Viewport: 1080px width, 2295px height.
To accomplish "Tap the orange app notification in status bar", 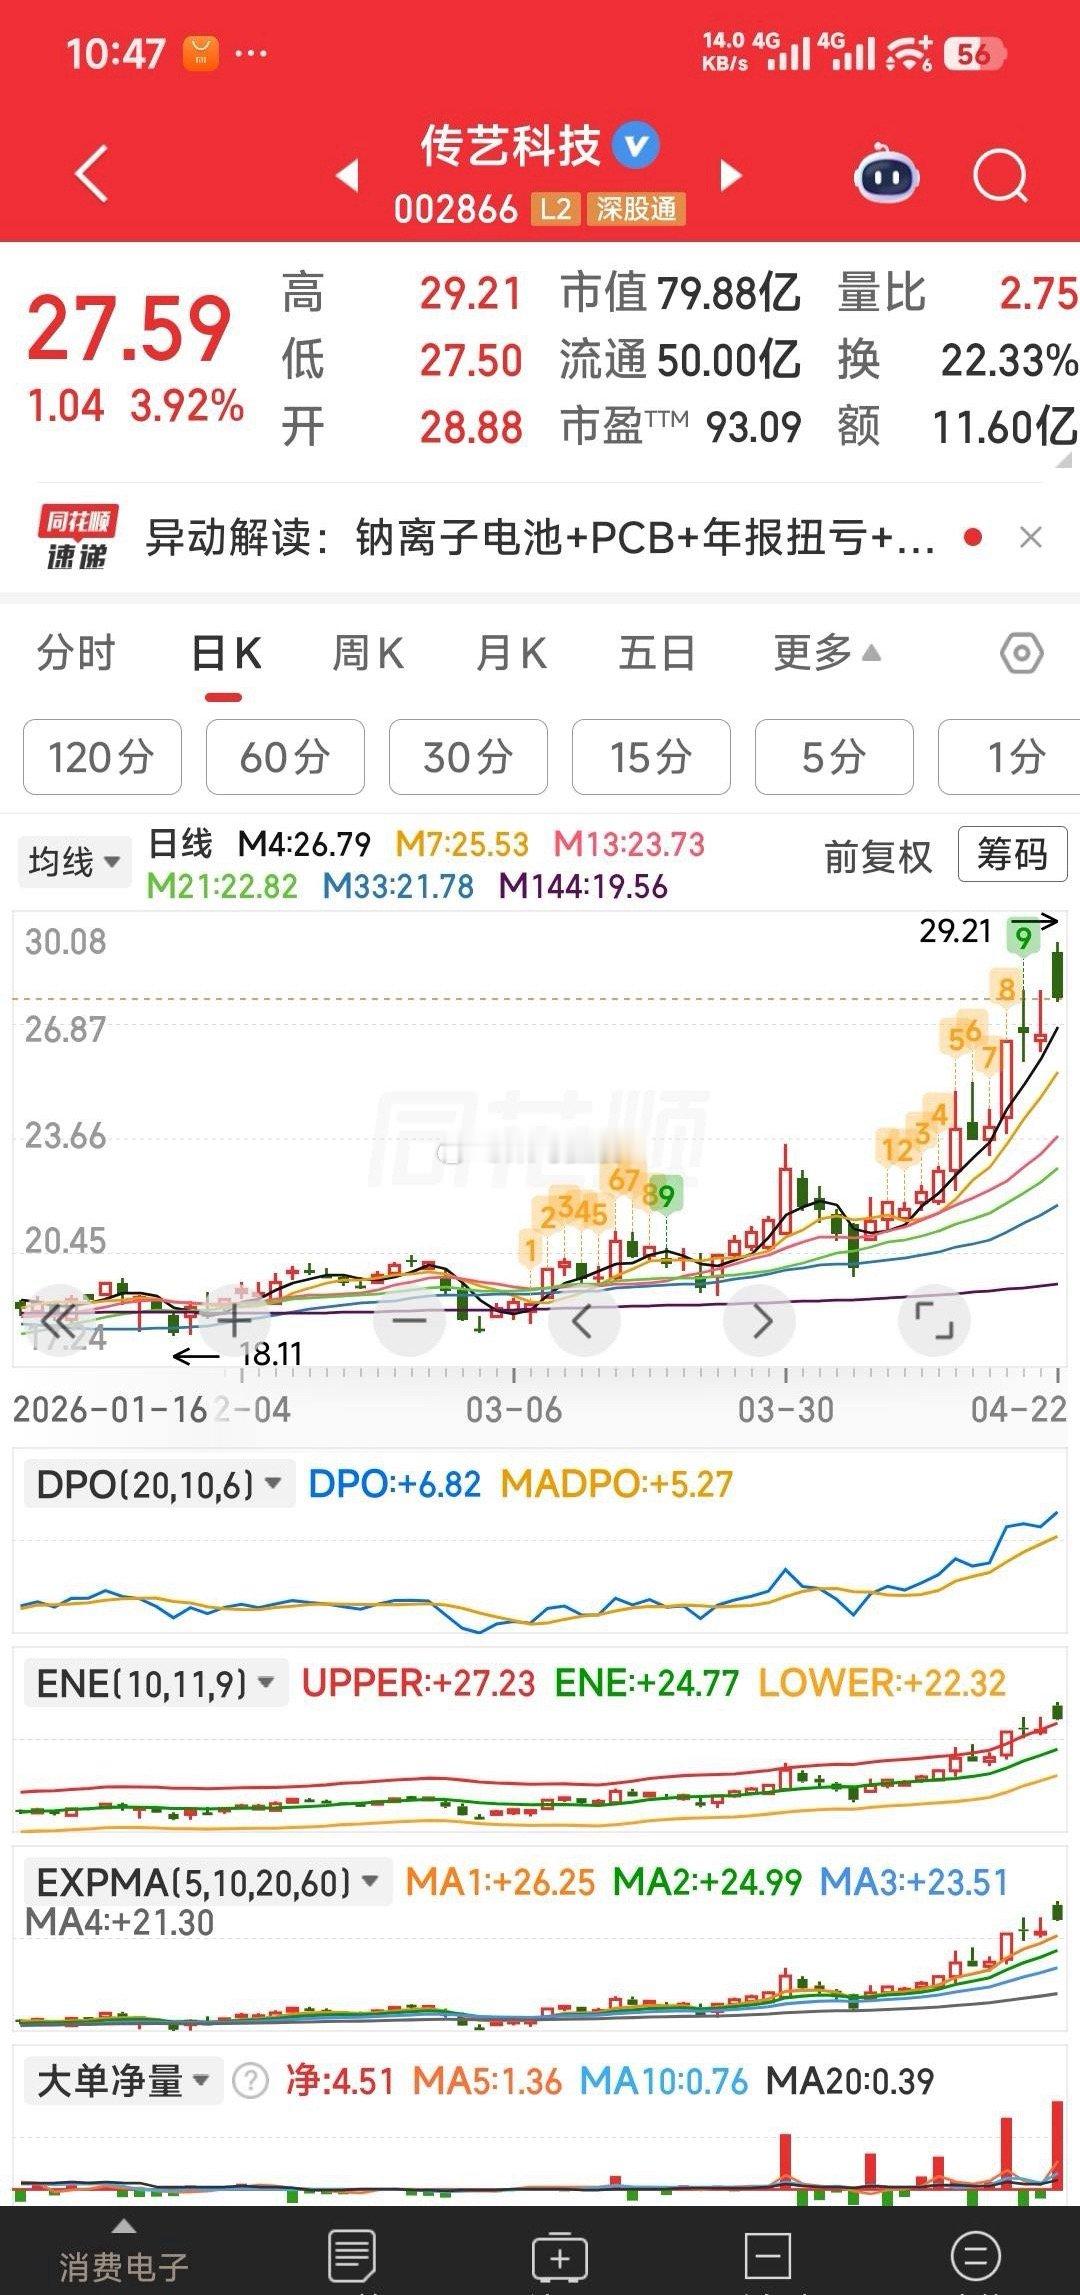I will (x=200, y=53).
